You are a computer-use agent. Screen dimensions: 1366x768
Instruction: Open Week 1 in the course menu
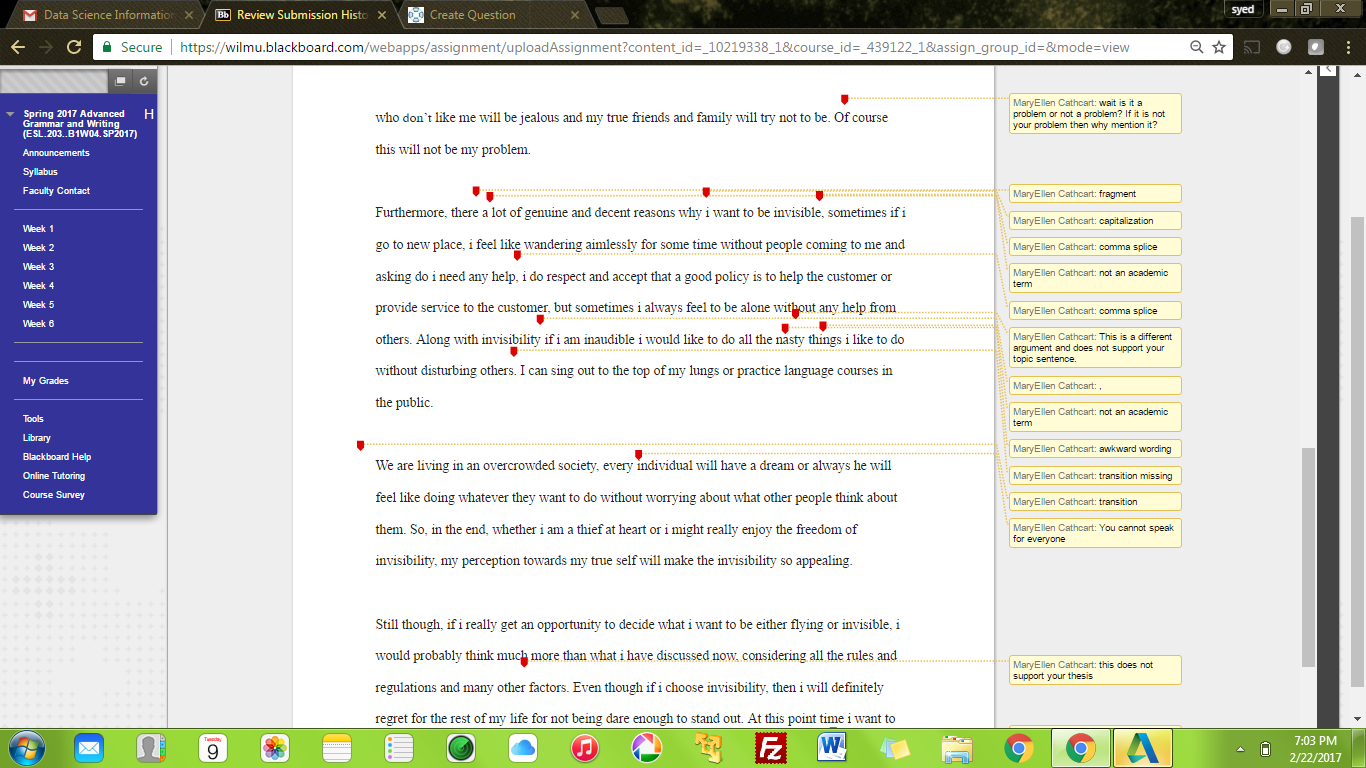coord(38,229)
